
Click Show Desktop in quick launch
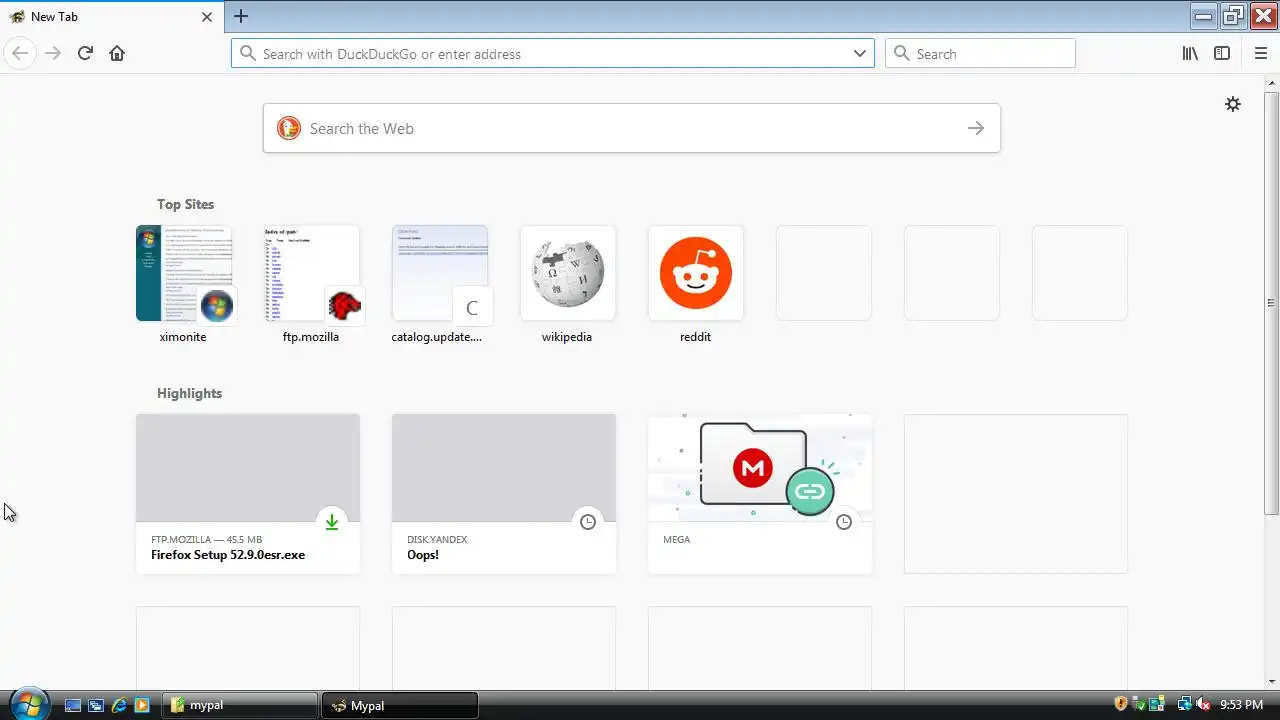coord(72,705)
